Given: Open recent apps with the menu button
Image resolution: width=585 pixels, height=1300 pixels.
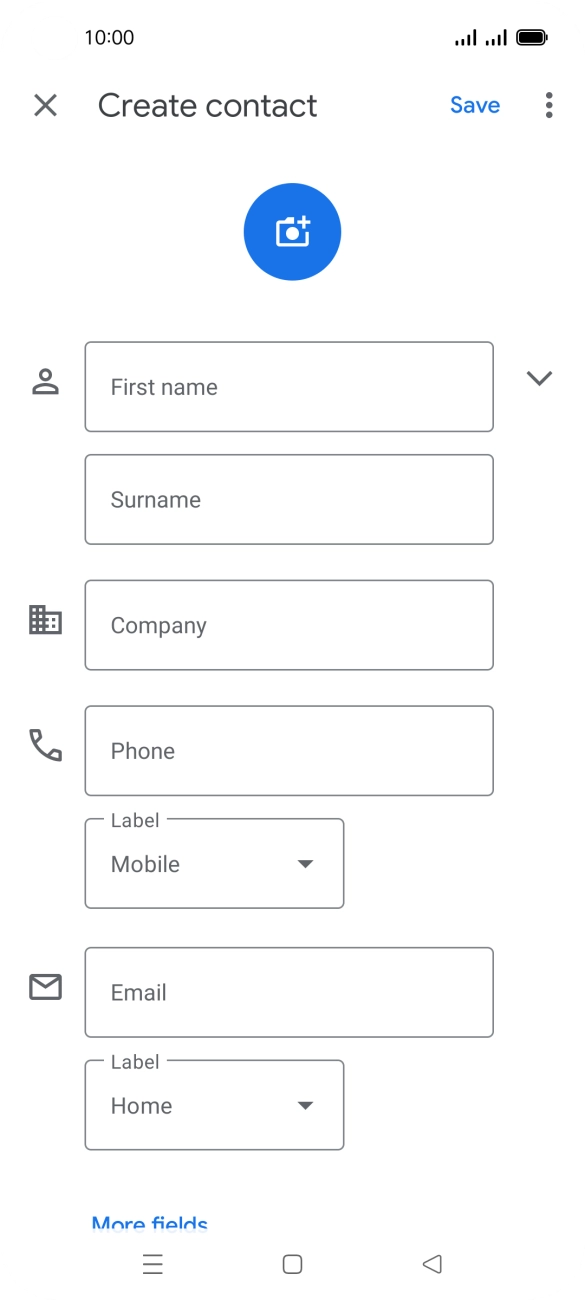Looking at the screenshot, I should coord(152,1264).
